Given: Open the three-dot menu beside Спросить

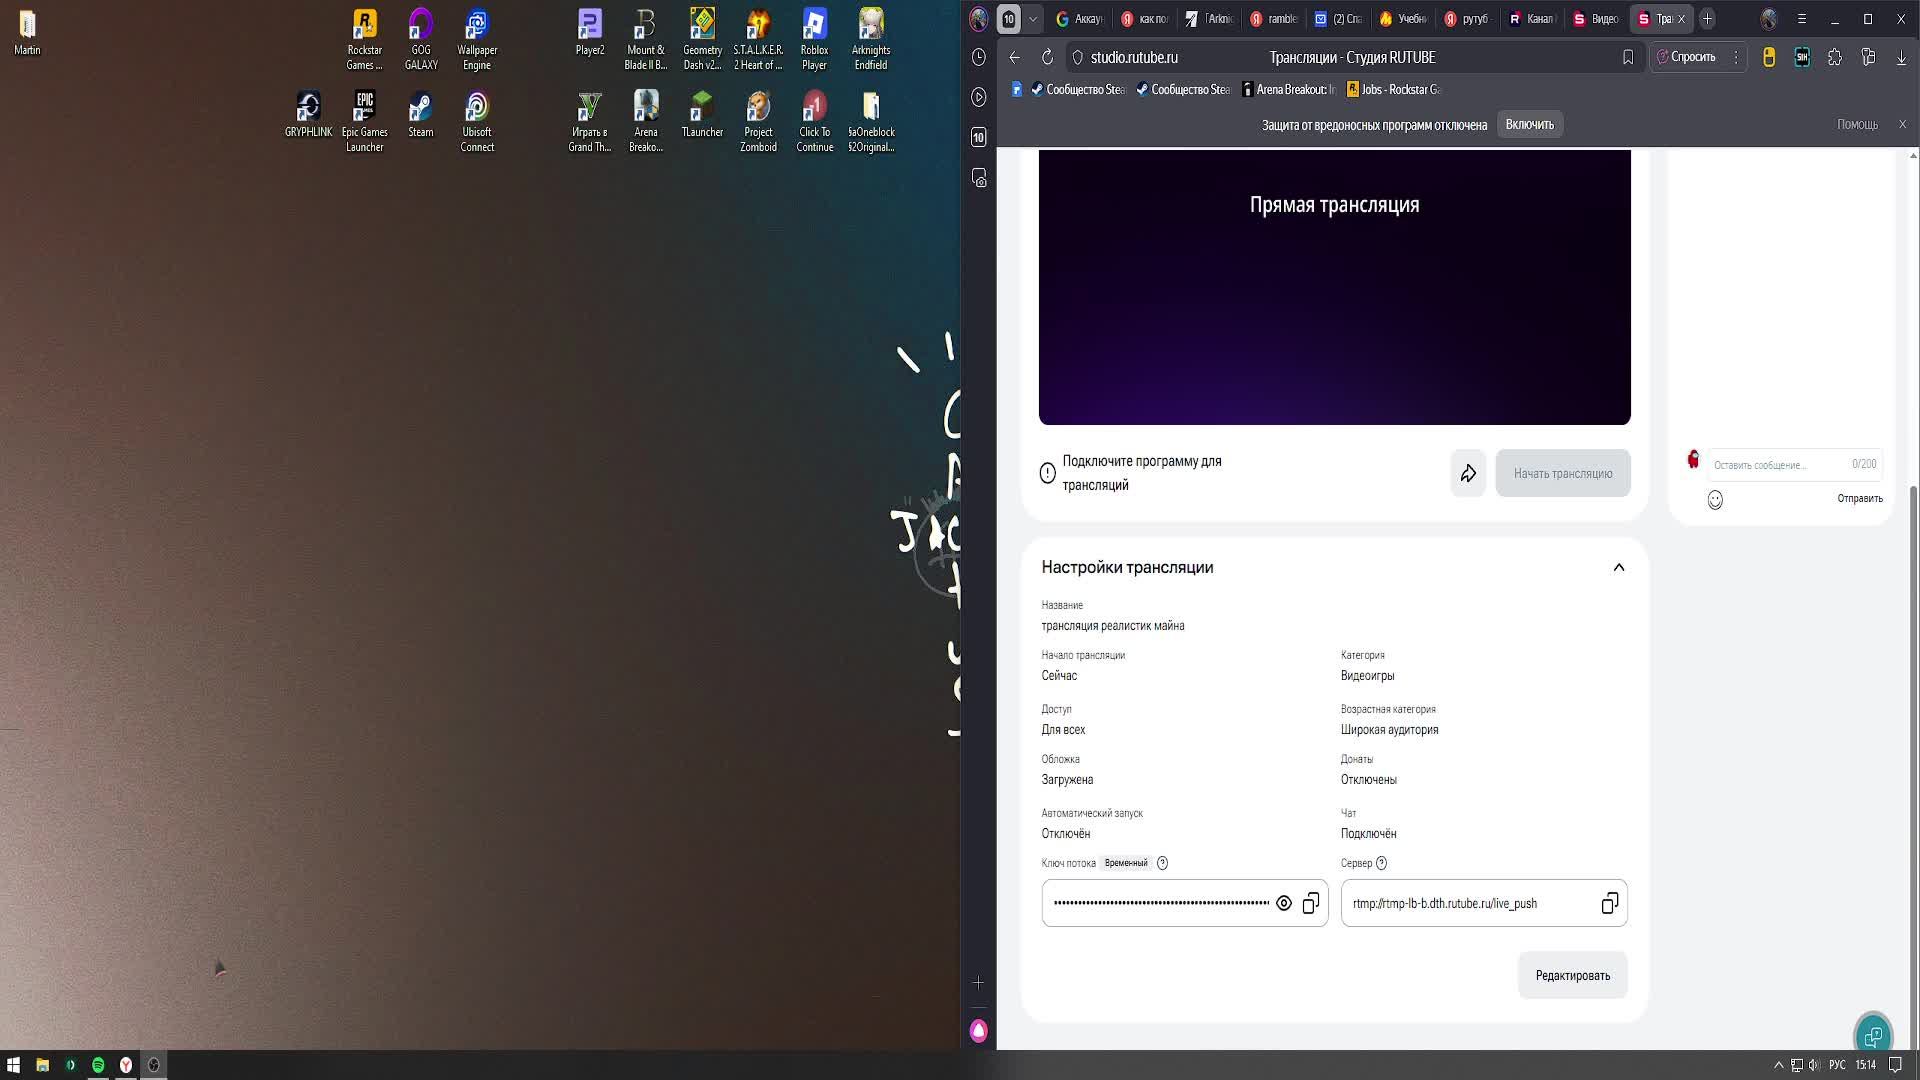Looking at the screenshot, I should [x=1736, y=57].
